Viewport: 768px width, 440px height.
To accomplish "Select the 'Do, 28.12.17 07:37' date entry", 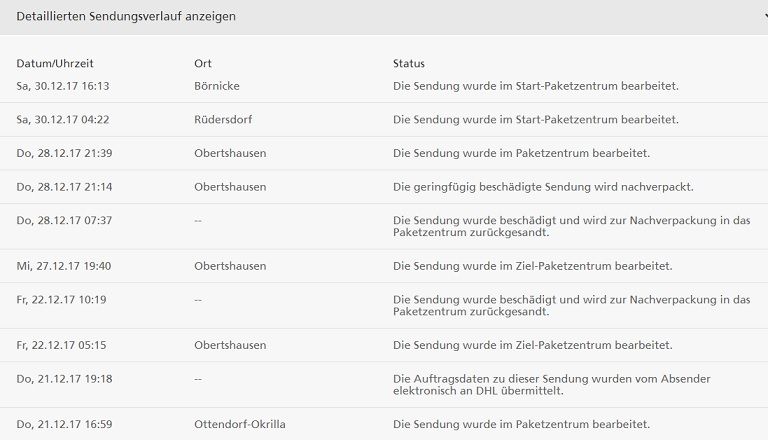I will (64, 220).
